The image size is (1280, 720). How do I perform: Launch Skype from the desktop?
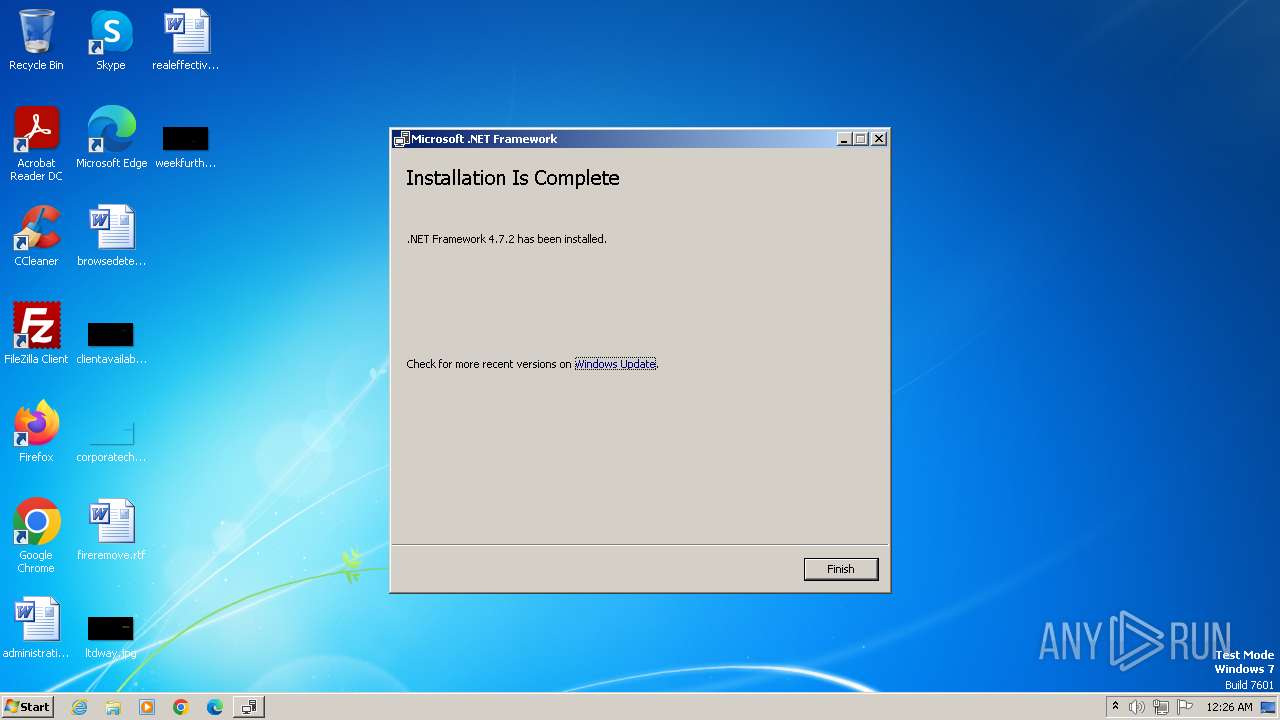[x=110, y=40]
